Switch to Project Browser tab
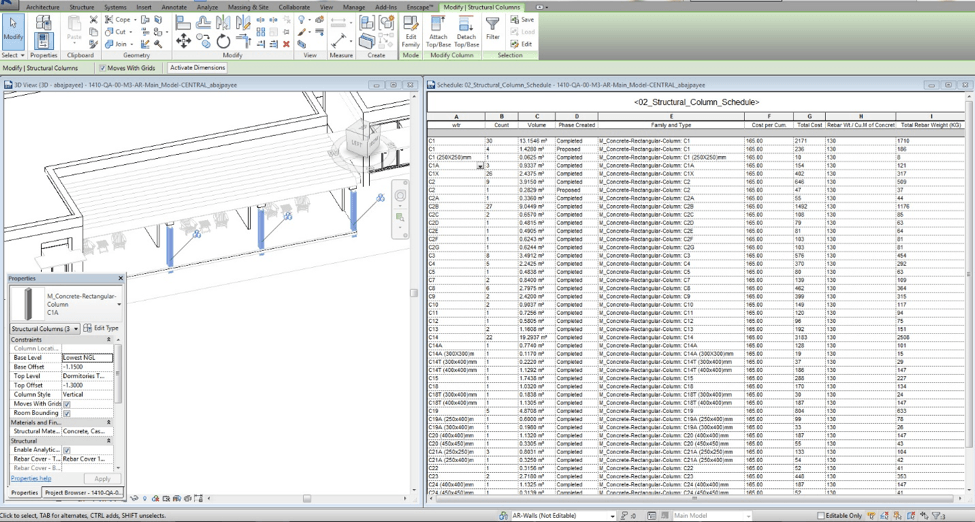 (83, 493)
